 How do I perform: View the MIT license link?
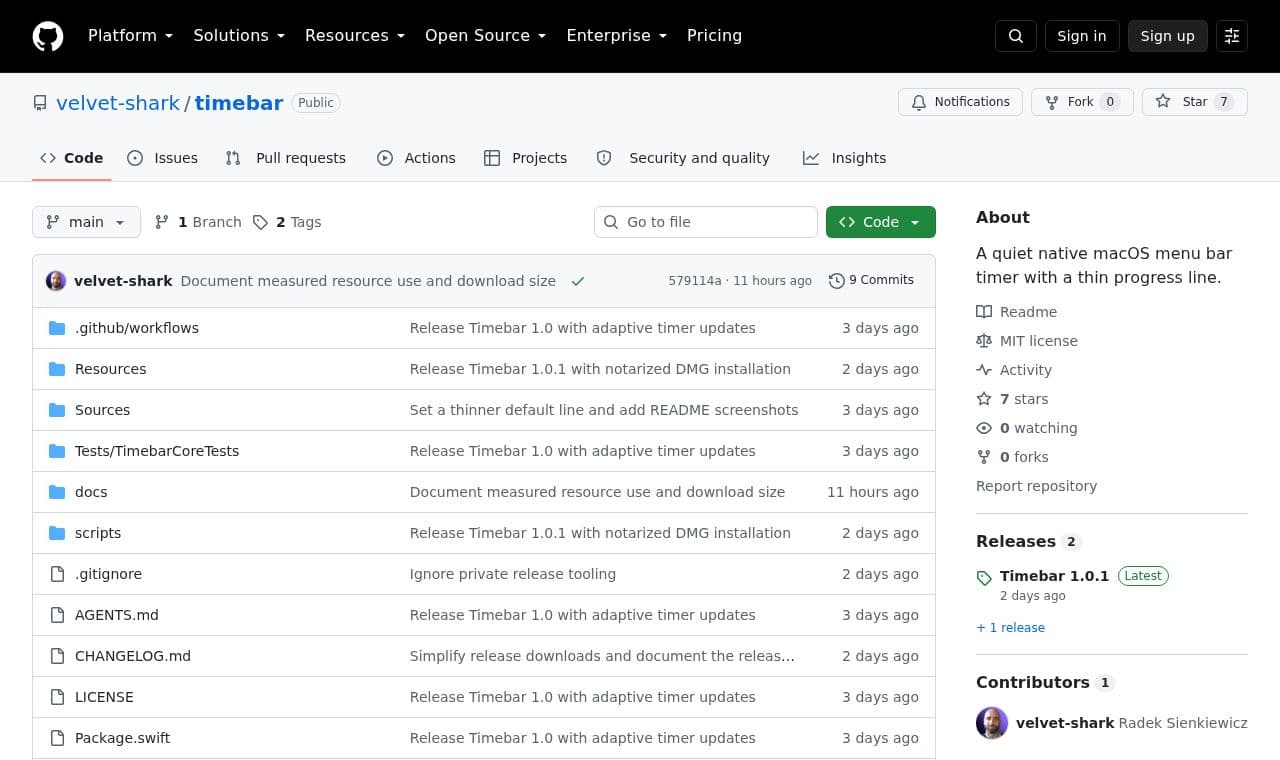1027,341
